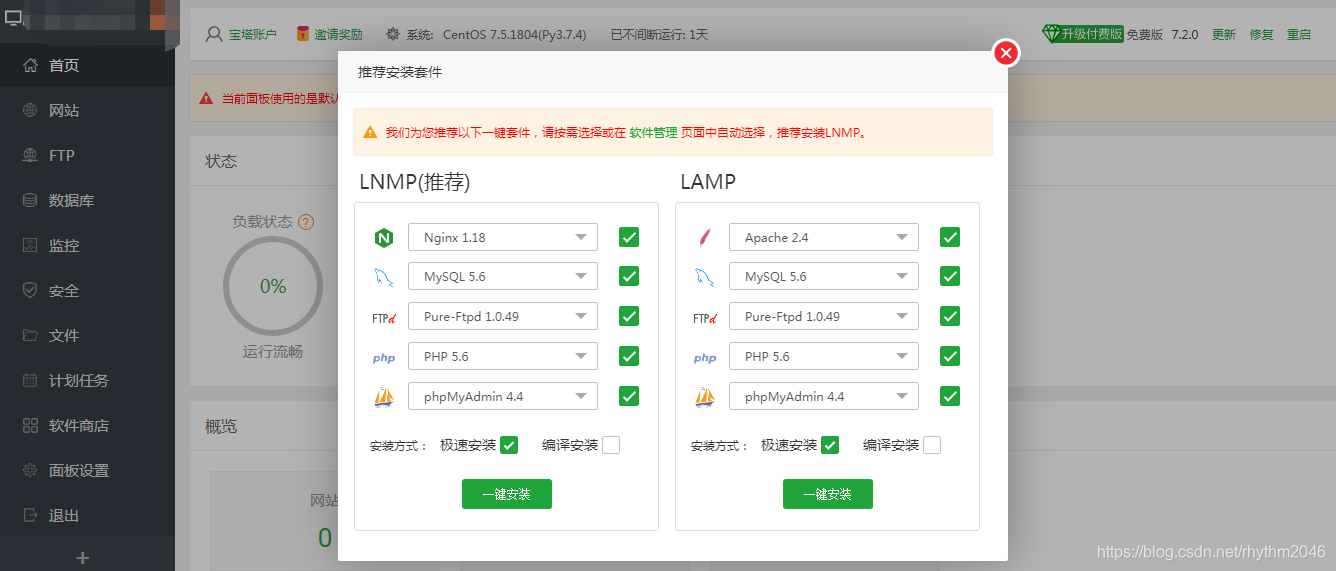This screenshot has width=1336, height=571.
Task: Click the gear icon beside 面板设置
Action: [x=30, y=470]
